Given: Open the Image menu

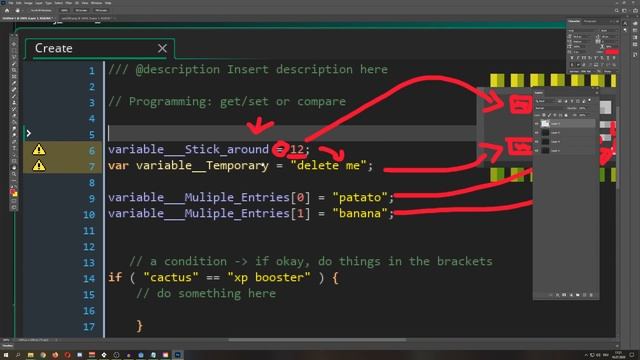Looking at the screenshot, I should [28, 3].
